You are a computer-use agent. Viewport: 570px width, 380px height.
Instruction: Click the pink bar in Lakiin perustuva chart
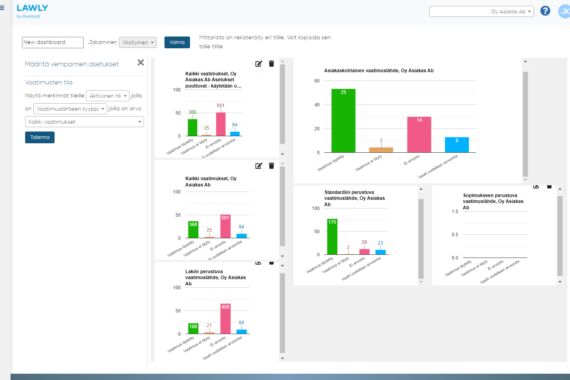(225, 319)
